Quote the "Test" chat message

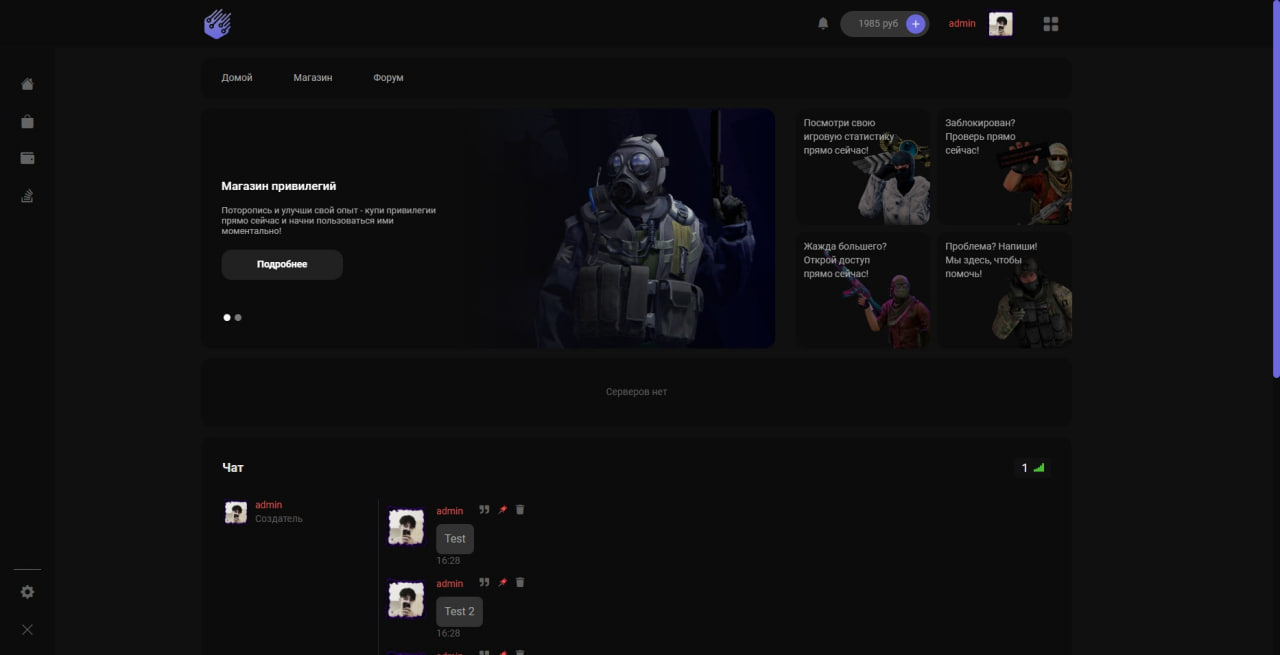pyautogui.click(x=484, y=510)
